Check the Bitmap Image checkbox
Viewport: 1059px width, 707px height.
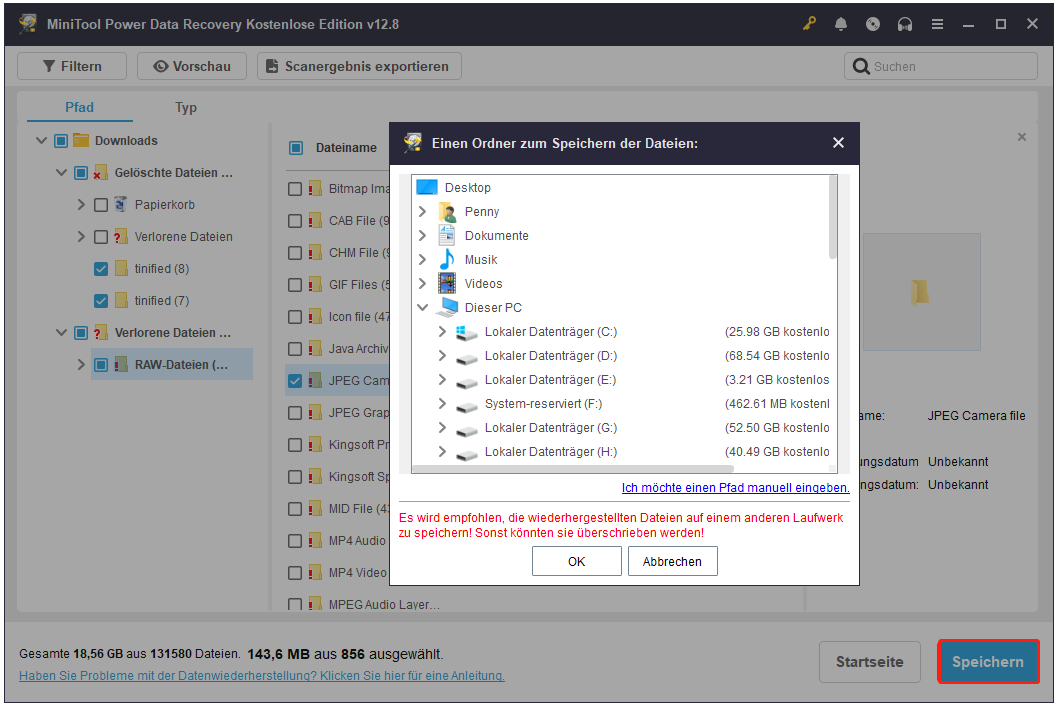coord(294,189)
